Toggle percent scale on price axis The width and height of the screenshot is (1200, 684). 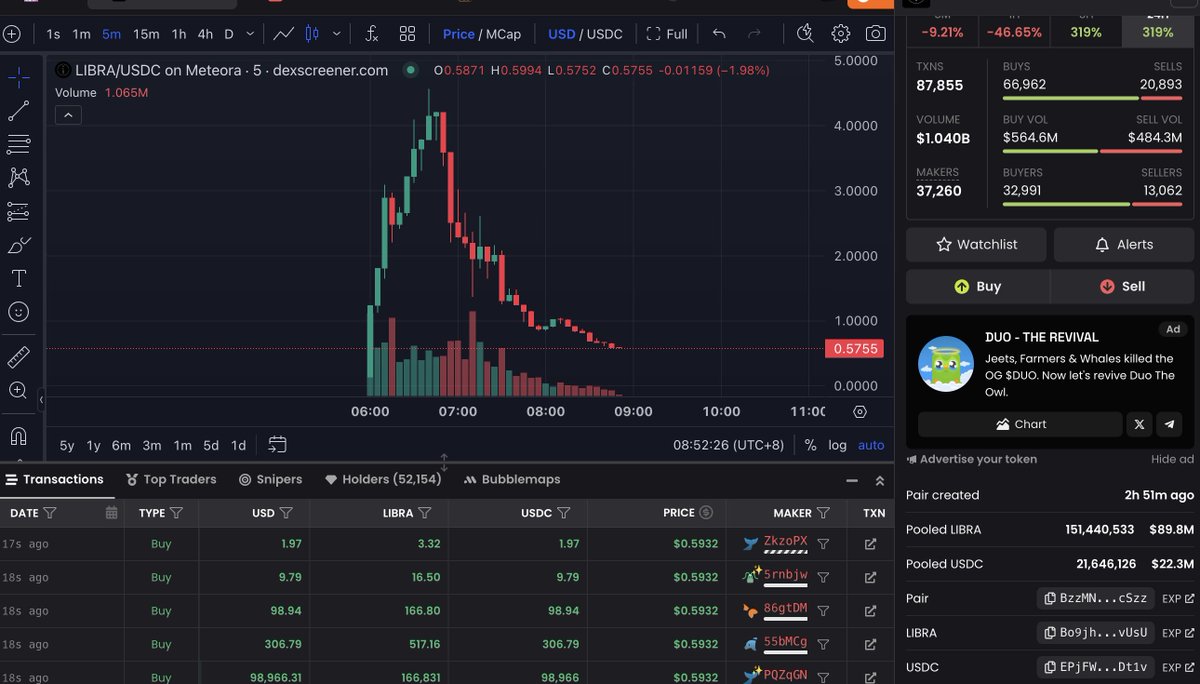pyautogui.click(x=810, y=445)
